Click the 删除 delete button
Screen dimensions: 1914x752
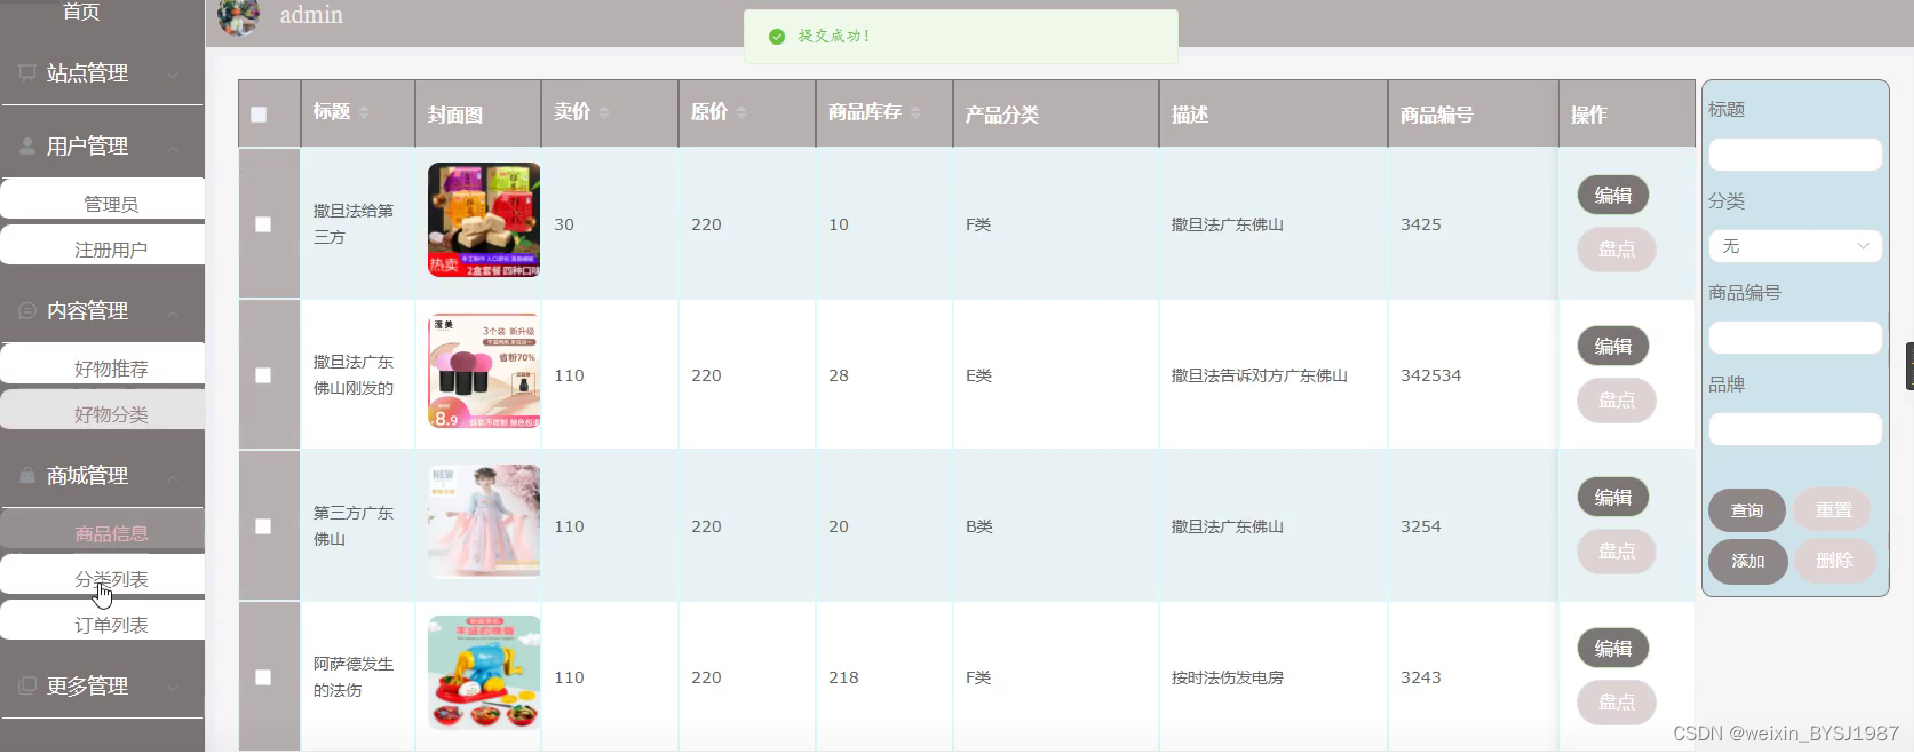[1835, 561]
